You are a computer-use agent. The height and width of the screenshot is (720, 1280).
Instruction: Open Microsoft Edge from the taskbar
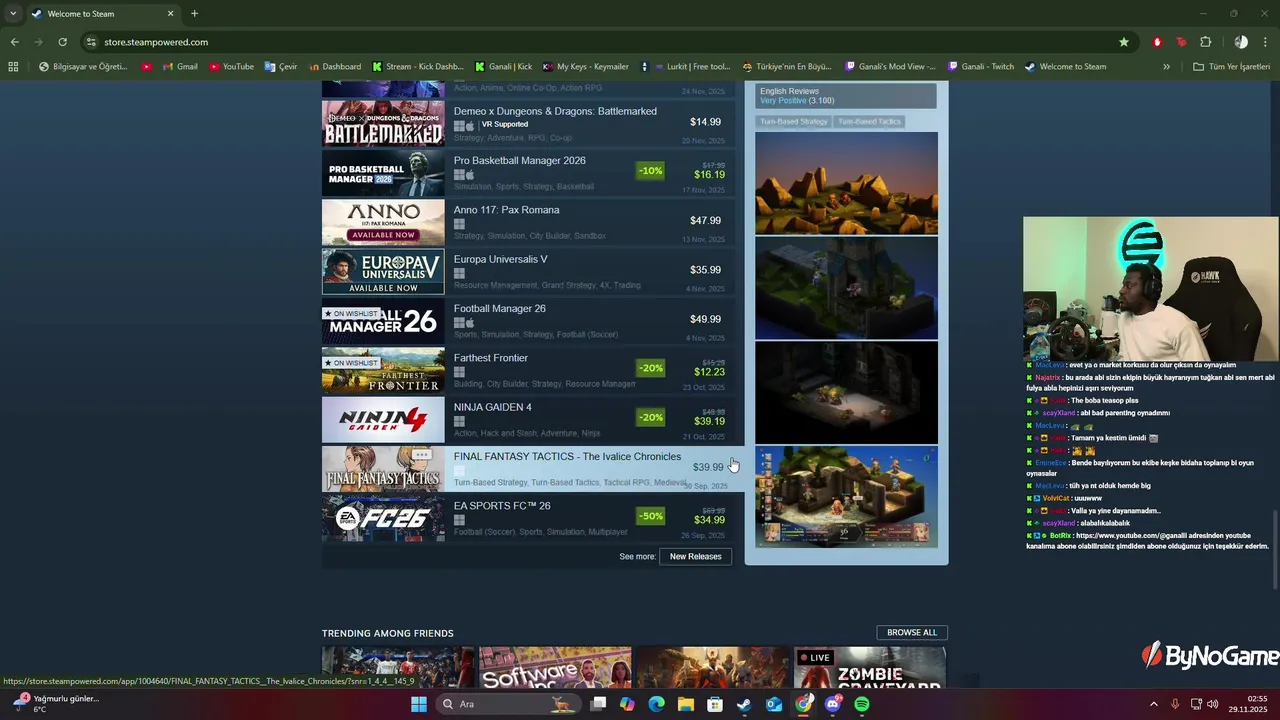click(656, 704)
